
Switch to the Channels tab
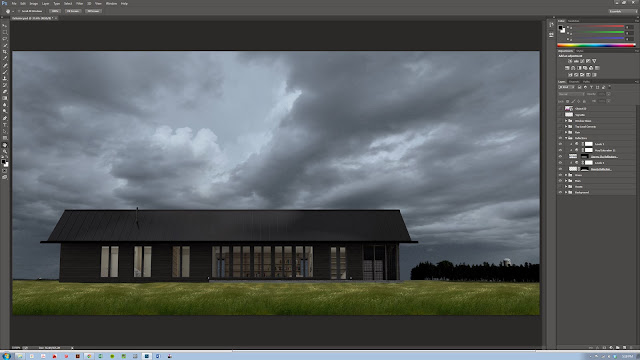[x=574, y=82]
